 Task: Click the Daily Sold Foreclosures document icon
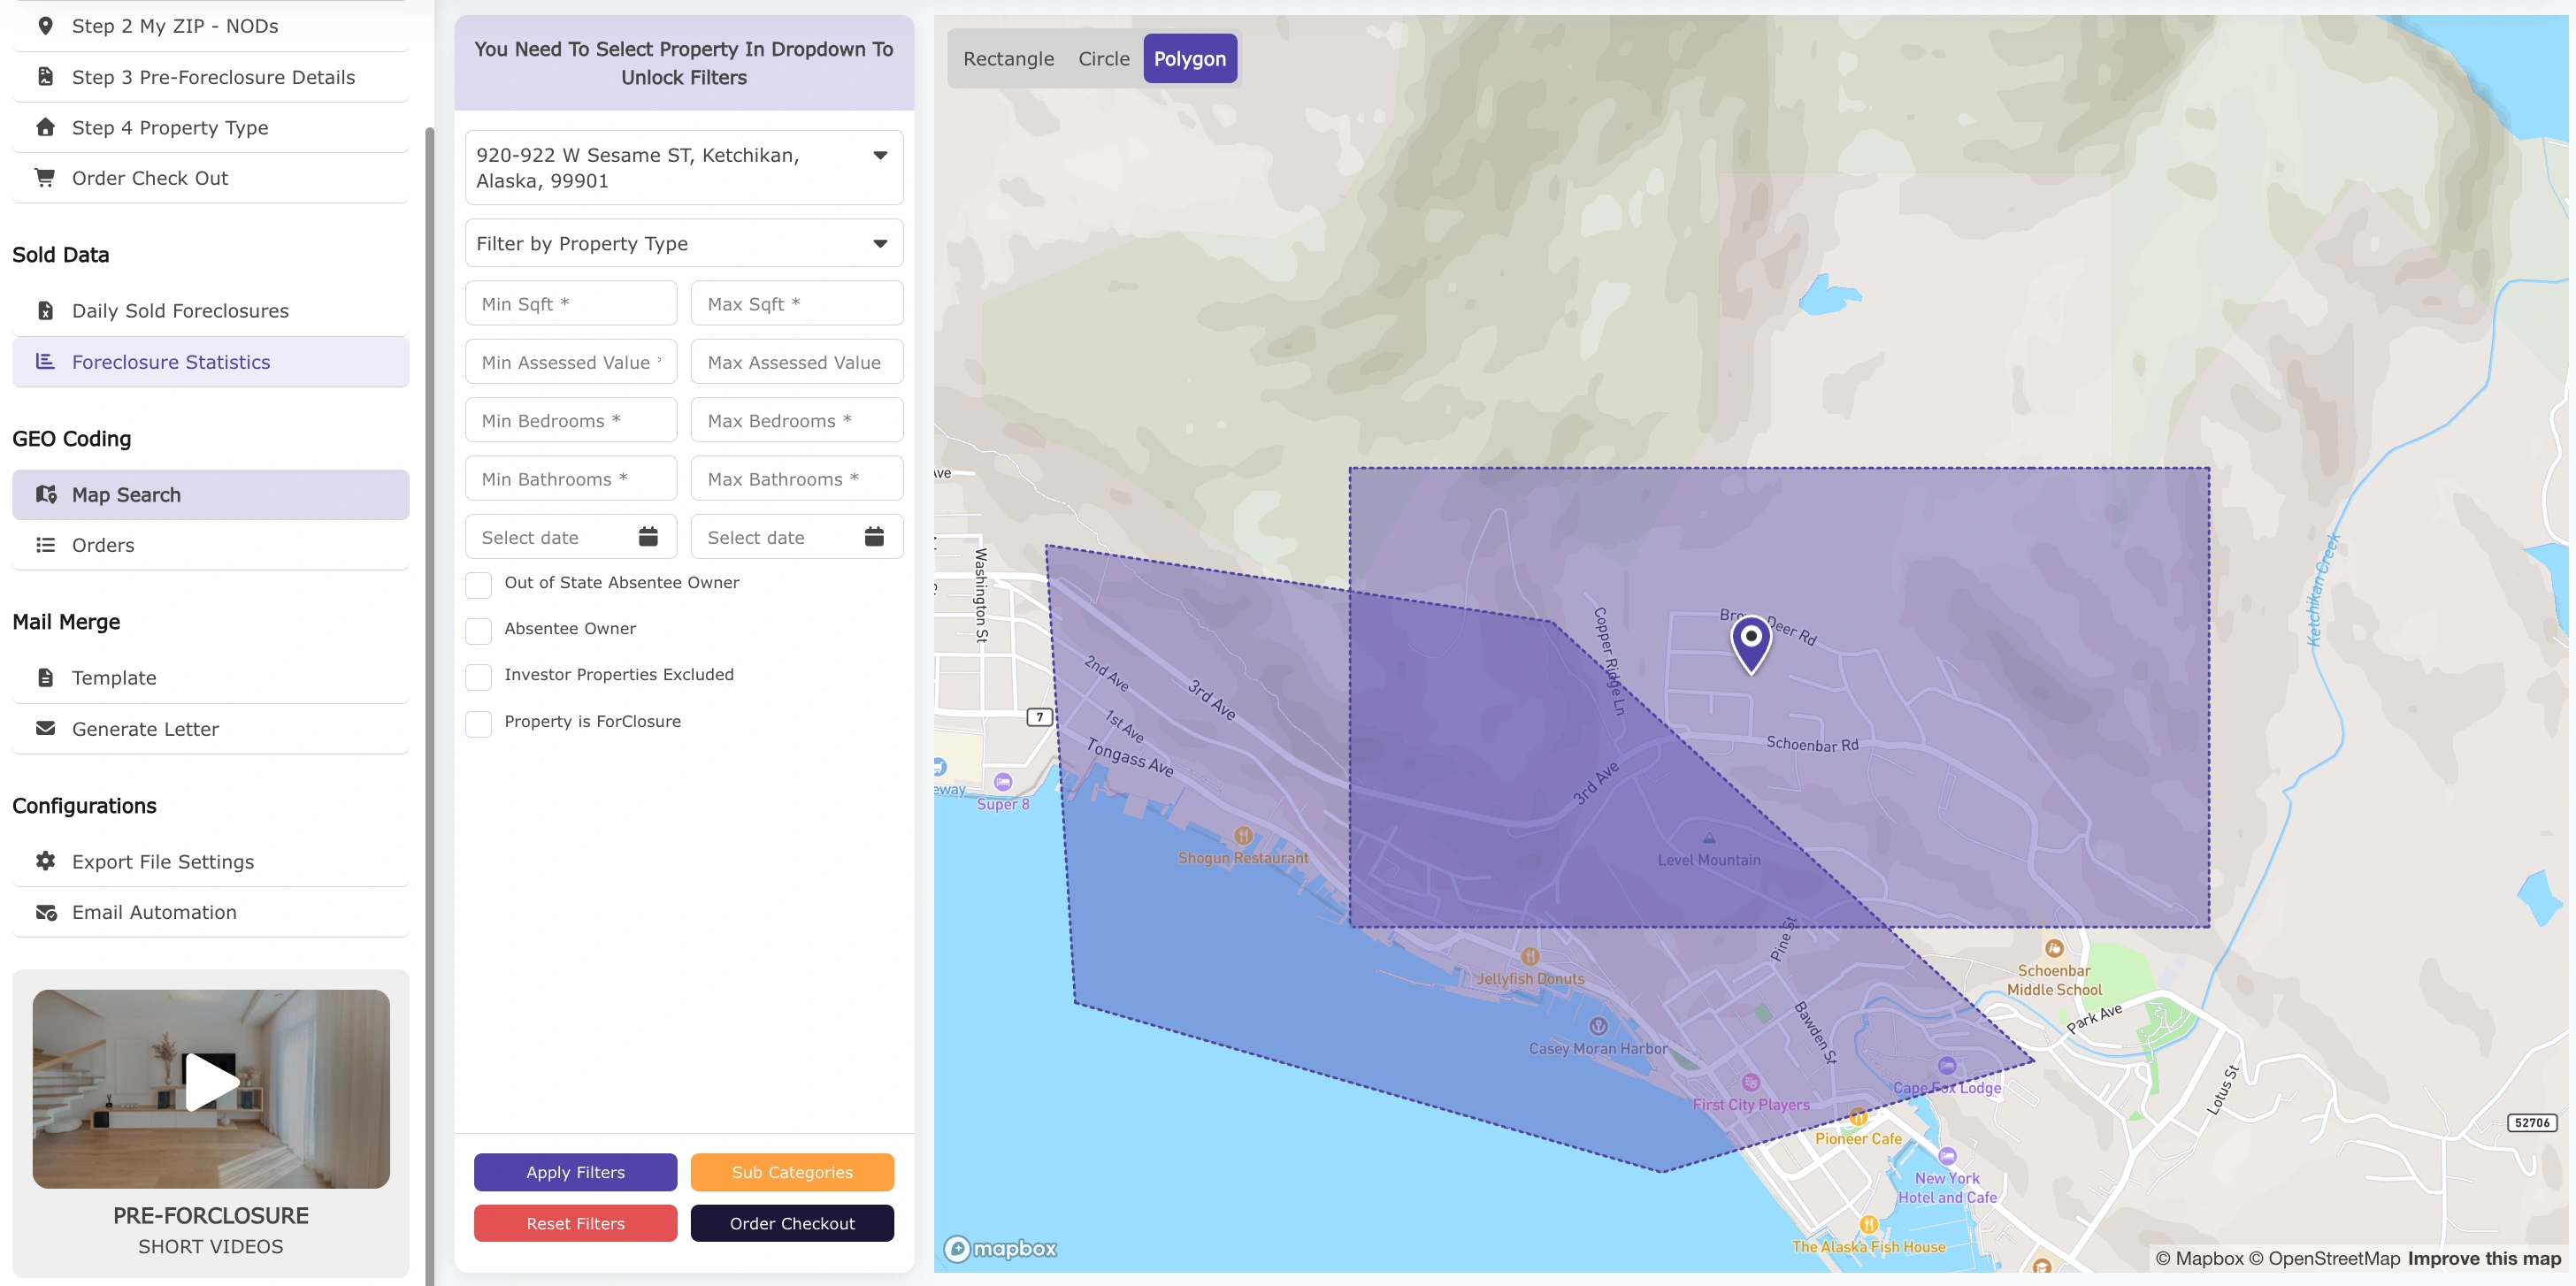(x=45, y=310)
